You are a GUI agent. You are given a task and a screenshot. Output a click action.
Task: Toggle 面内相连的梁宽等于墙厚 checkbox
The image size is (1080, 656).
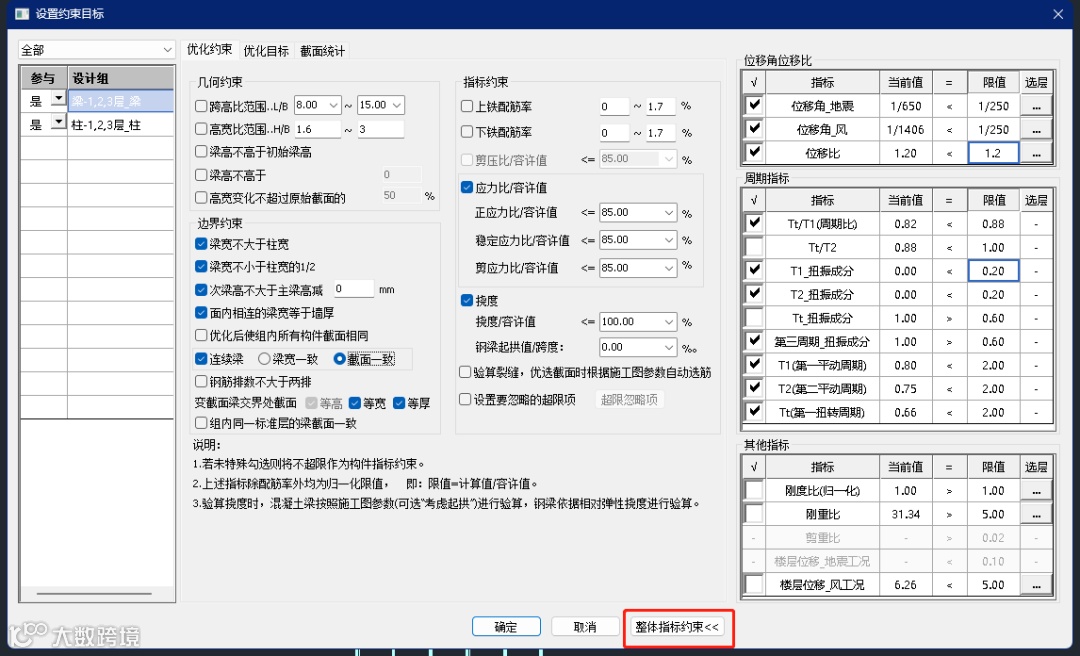(201, 313)
